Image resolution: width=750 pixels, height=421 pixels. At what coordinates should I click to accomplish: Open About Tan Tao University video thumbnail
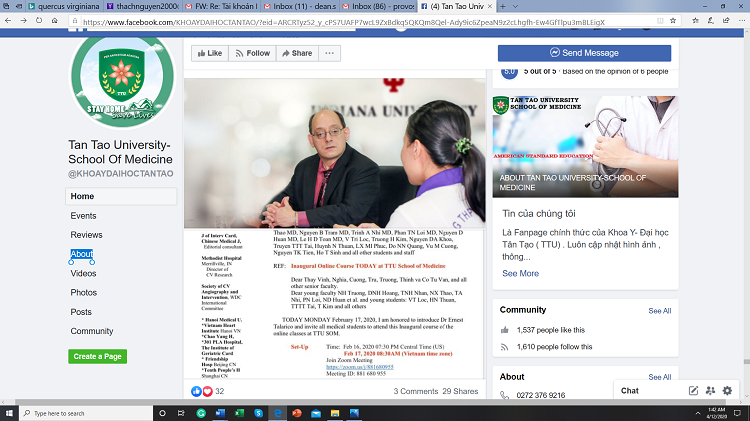click(x=585, y=146)
